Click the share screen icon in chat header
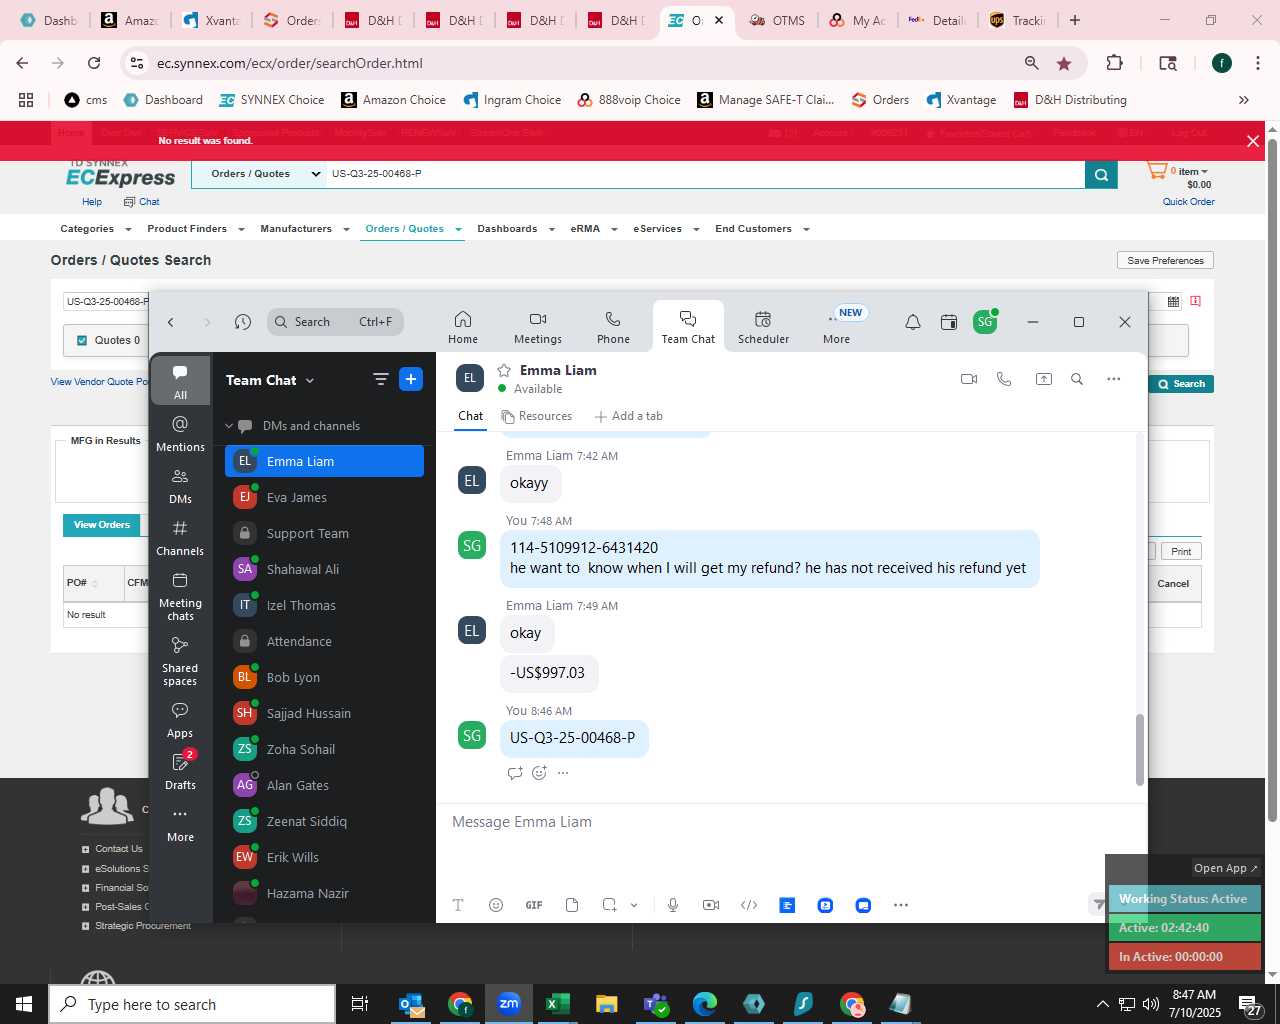The image size is (1280, 1024). [x=1043, y=379]
